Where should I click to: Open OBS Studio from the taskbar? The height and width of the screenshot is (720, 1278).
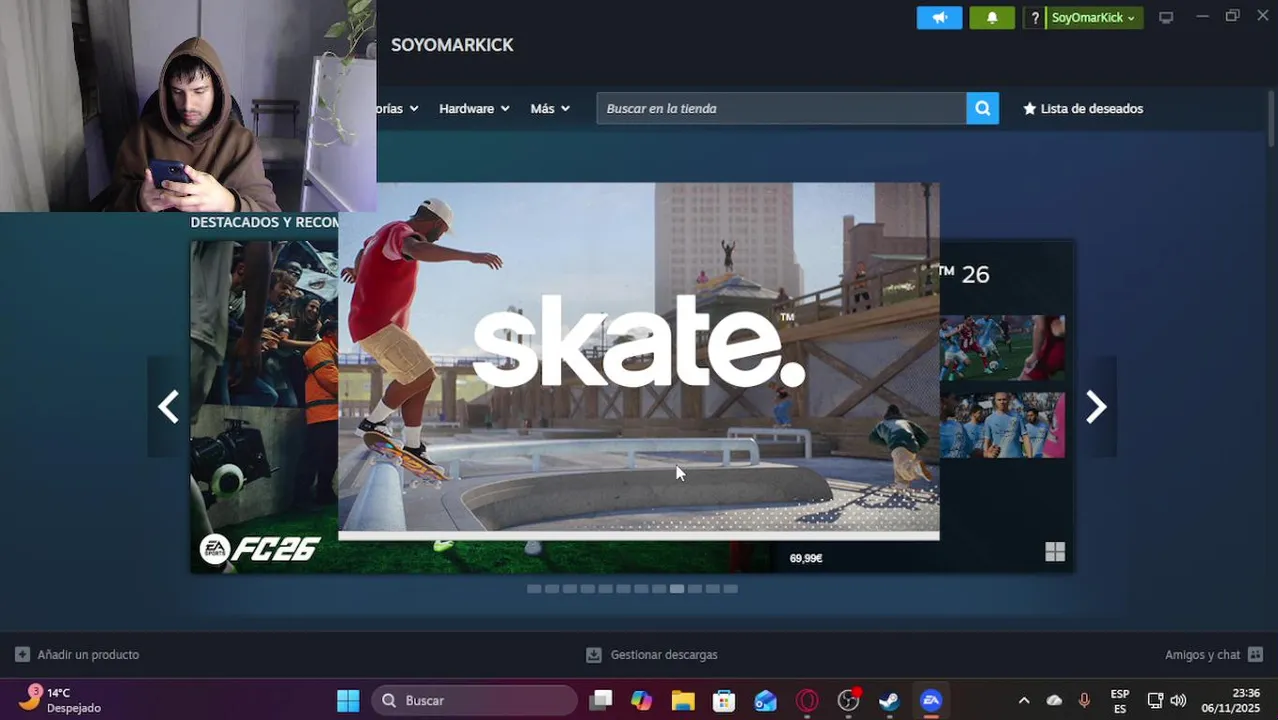849,701
